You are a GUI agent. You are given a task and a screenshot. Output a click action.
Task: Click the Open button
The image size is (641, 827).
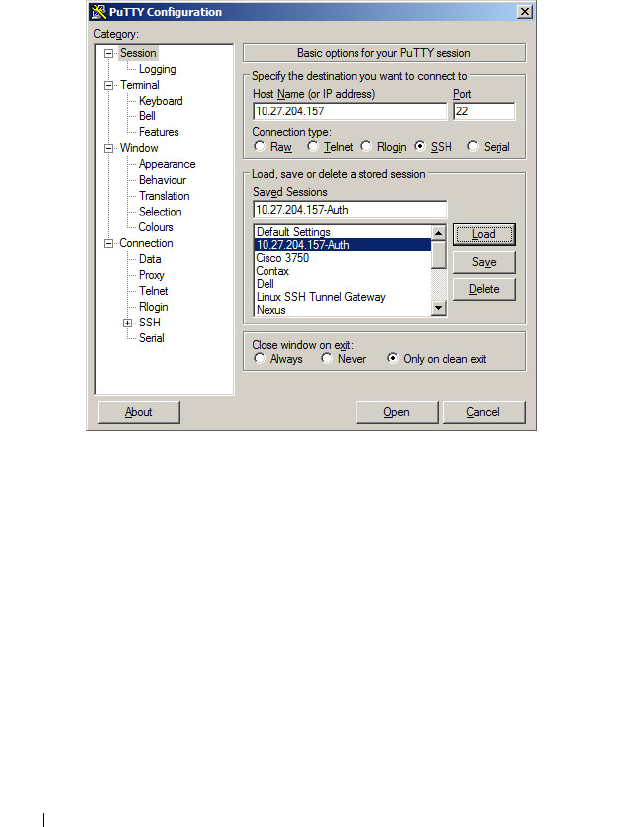[x=397, y=412]
